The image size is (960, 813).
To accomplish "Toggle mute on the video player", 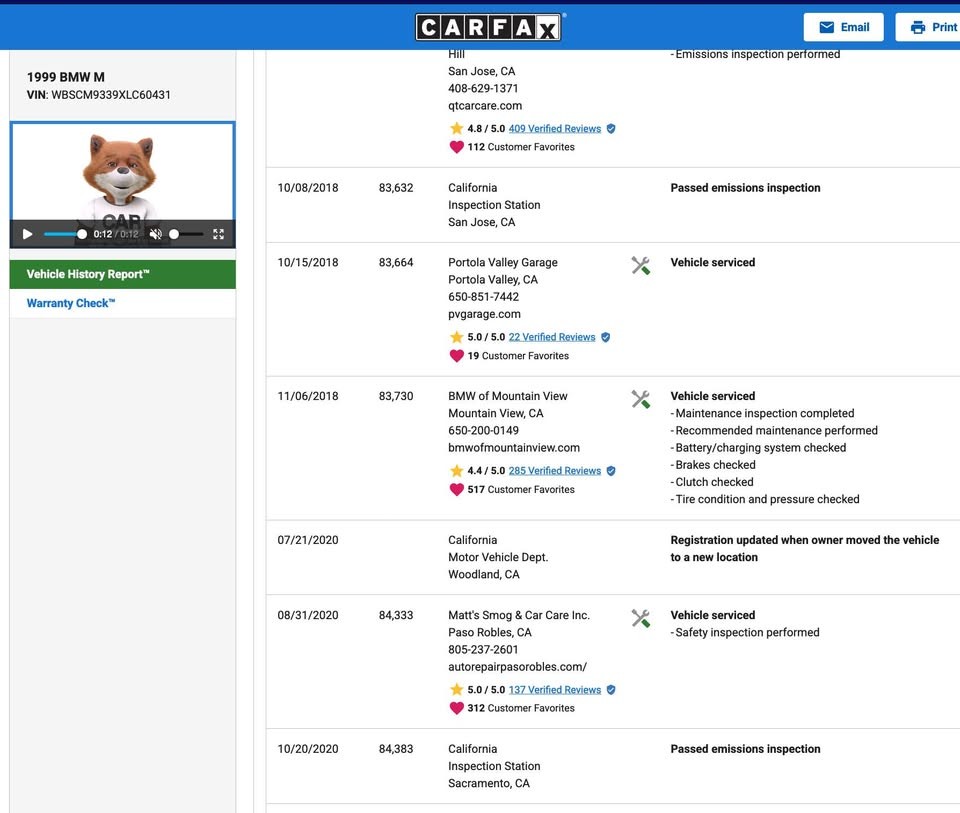I will 155,234.
